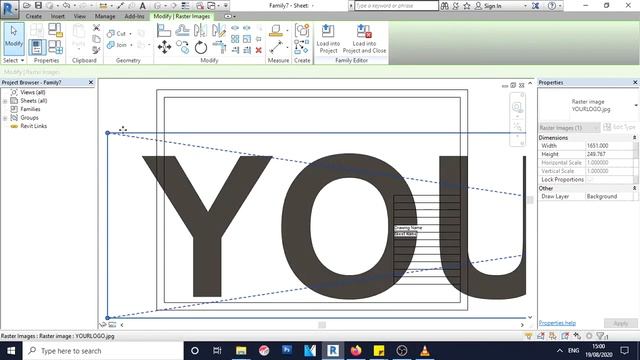This screenshot has width=640, height=360.
Task: Activate the Trim/Extend to Corner tool
Action: 219,47
